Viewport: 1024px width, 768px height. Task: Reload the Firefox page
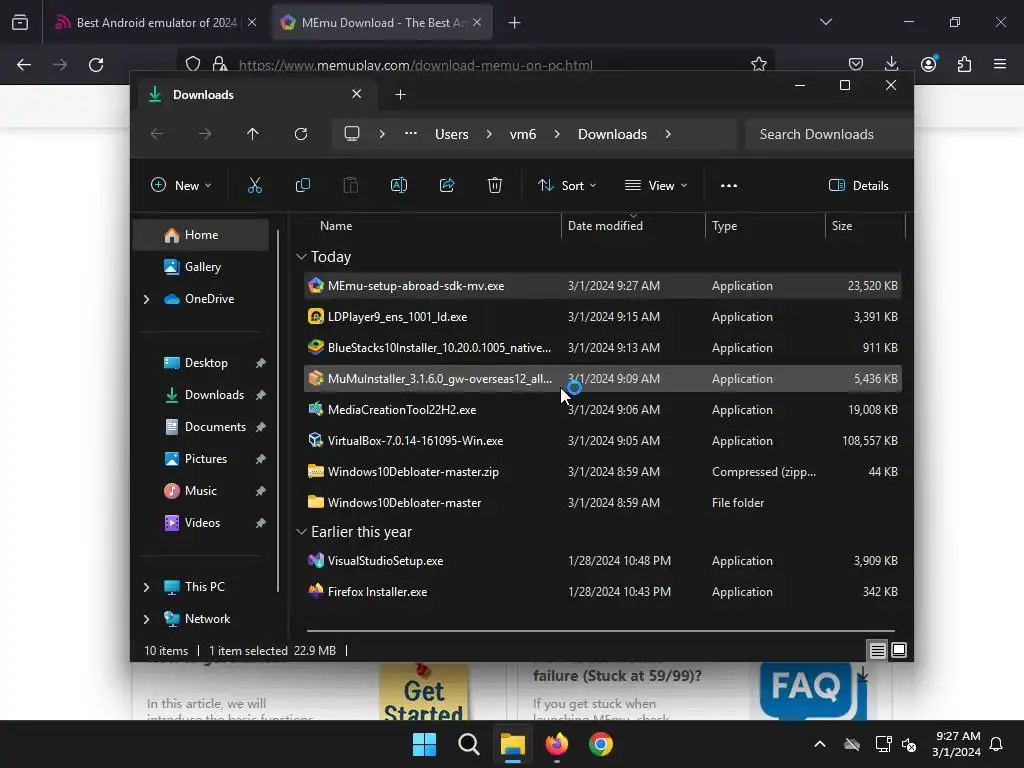point(96,65)
